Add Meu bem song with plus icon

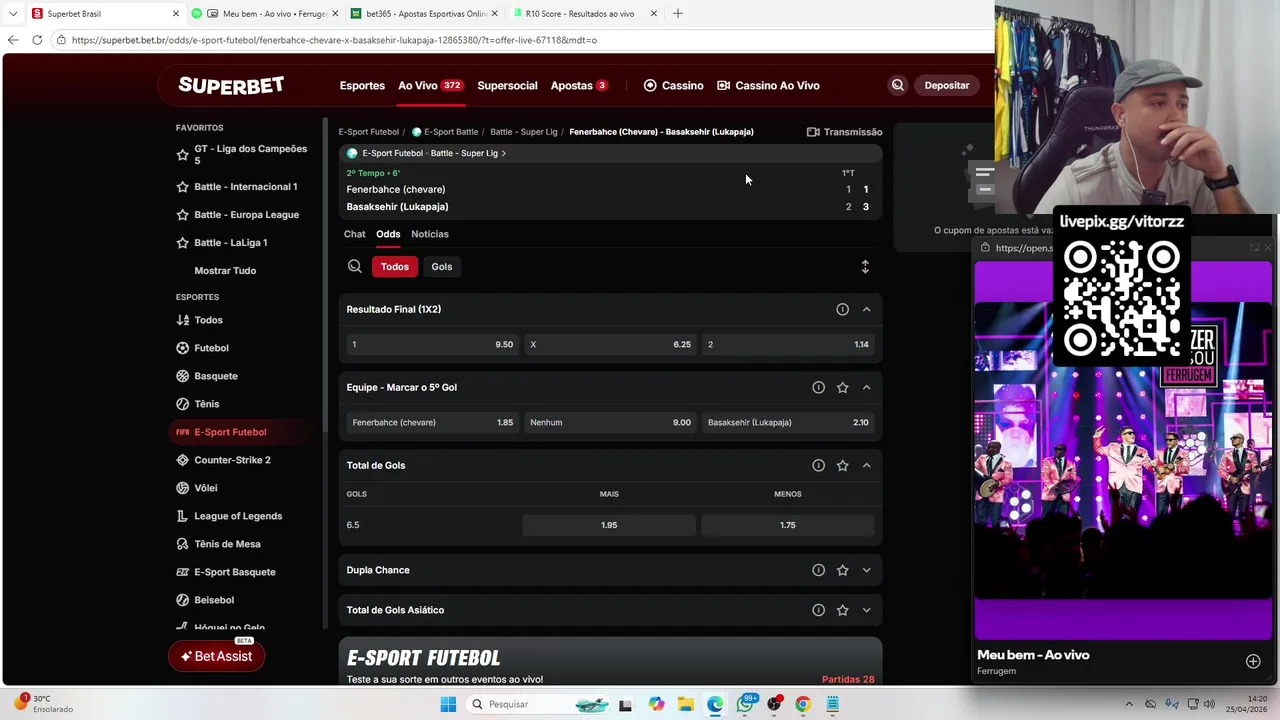tap(1253, 661)
